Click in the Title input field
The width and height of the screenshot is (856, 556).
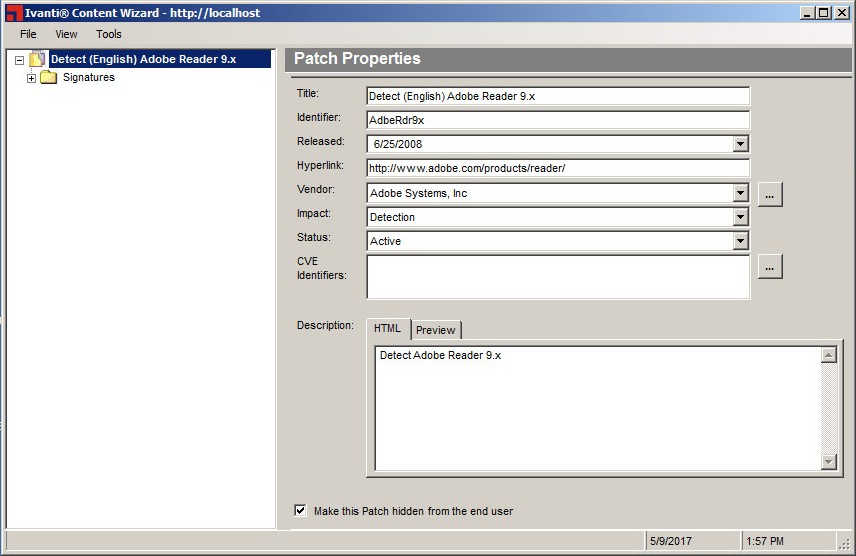tap(558, 96)
